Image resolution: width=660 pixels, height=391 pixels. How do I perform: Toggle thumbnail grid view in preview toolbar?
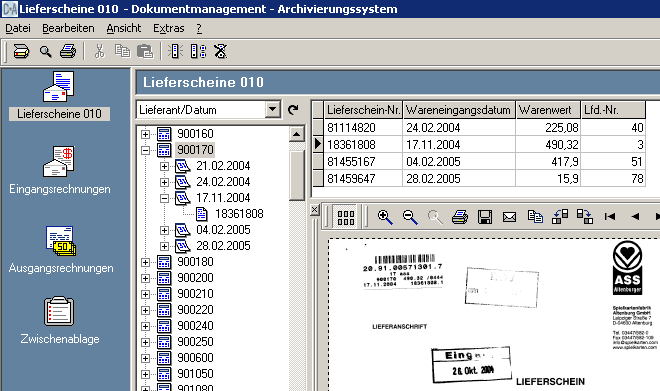pyautogui.click(x=346, y=217)
